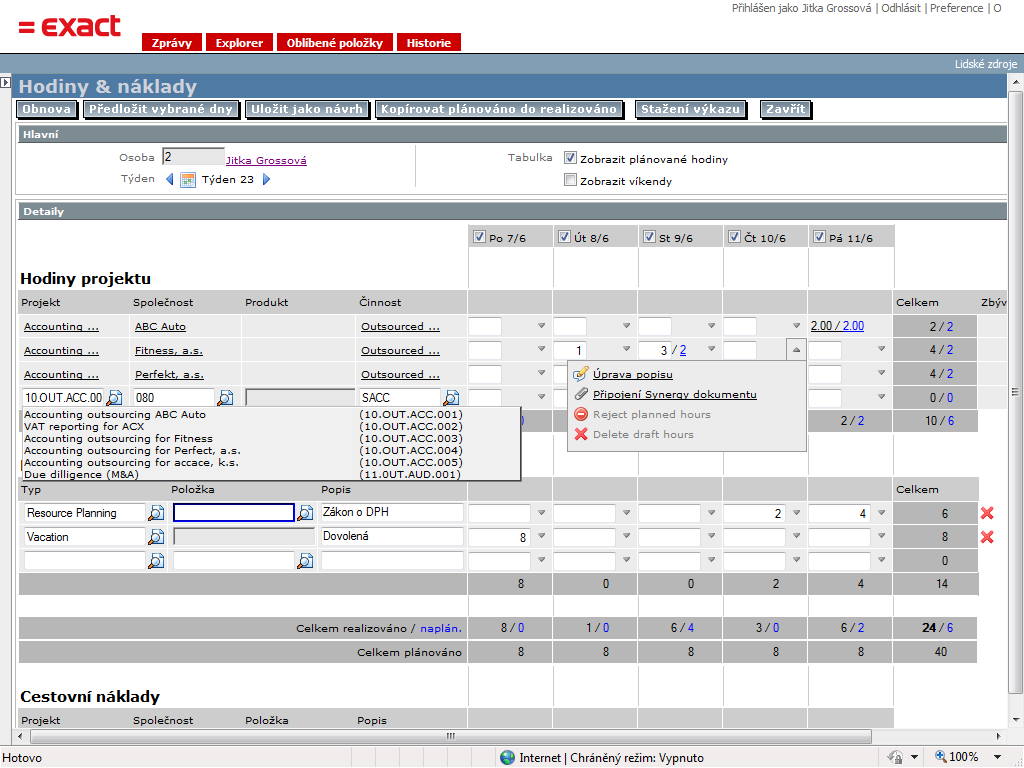
Task: Open the Oblíbené položky tab
Action: pyautogui.click(x=334, y=42)
